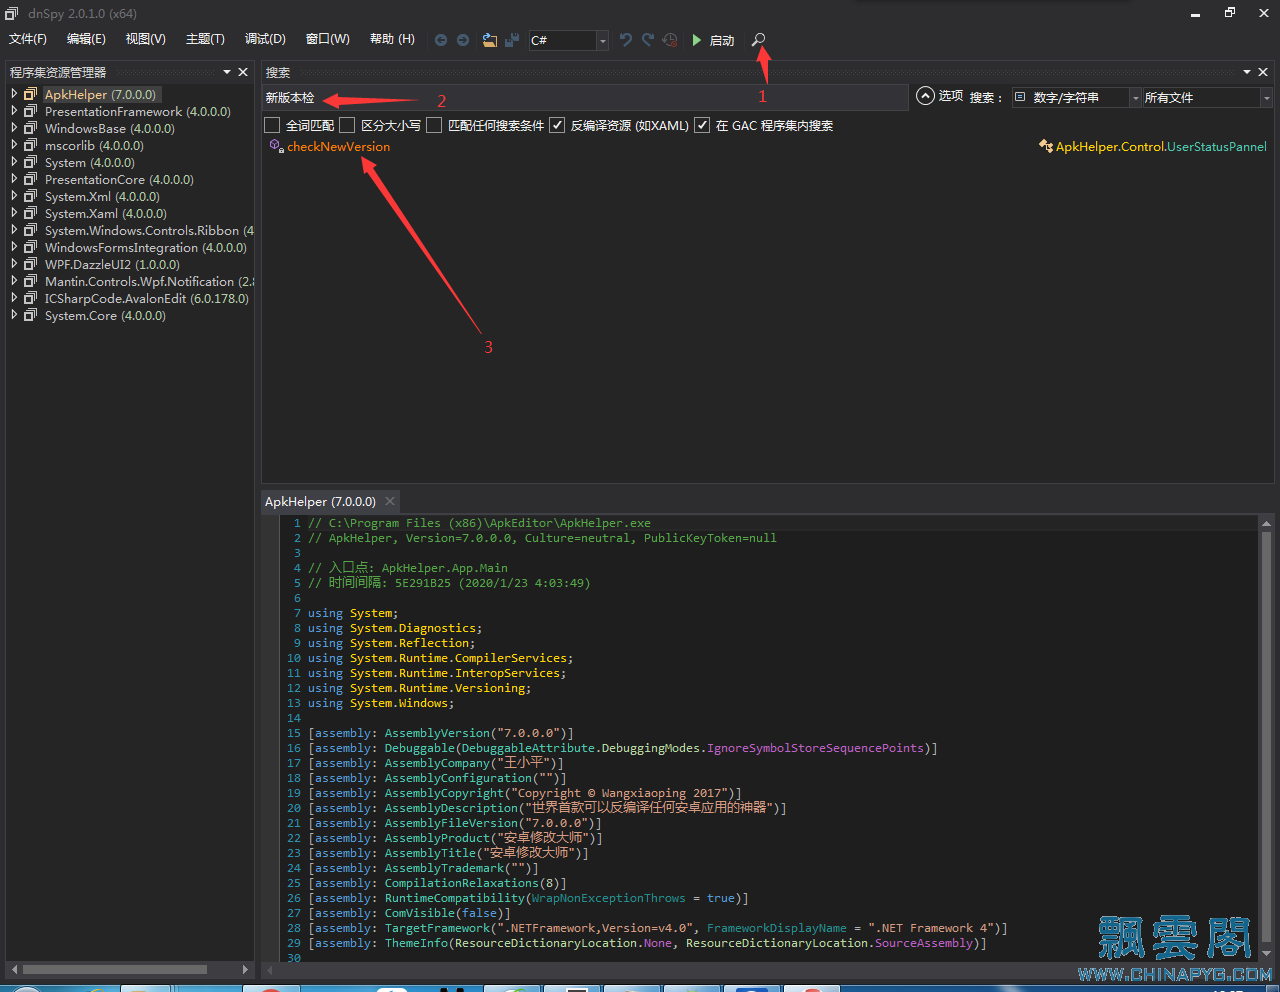Open the search panel options arrow
The height and width of the screenshot is (992, 1280).
click(1247, 72)
